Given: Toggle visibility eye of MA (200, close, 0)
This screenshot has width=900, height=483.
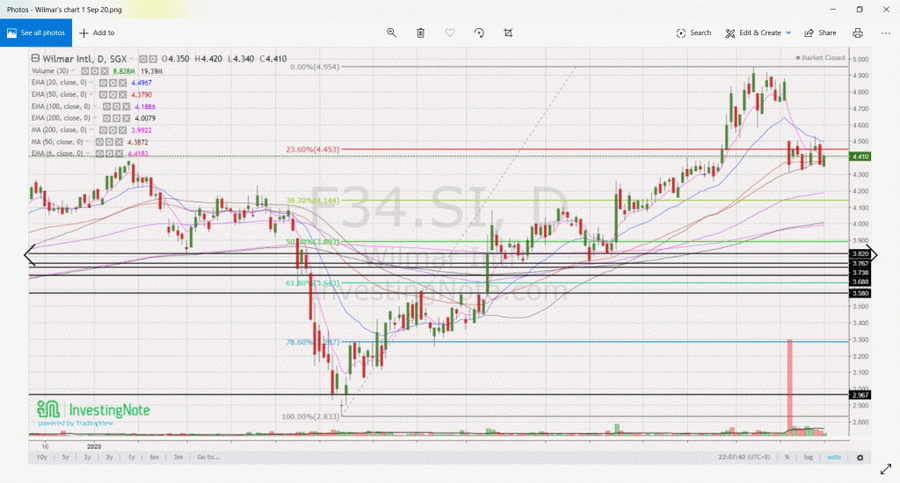Looking at the screenshot, I should coord(103,130).
